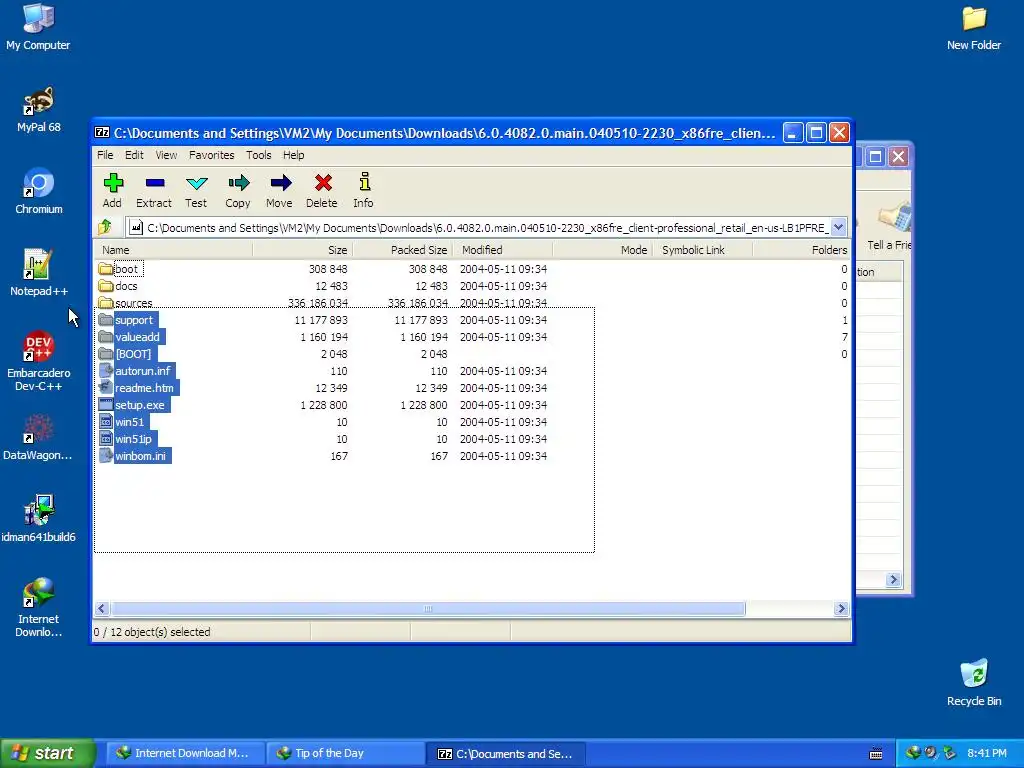Open the Favorites menu
Screen dimensions: 1024x768
point(212,155)
